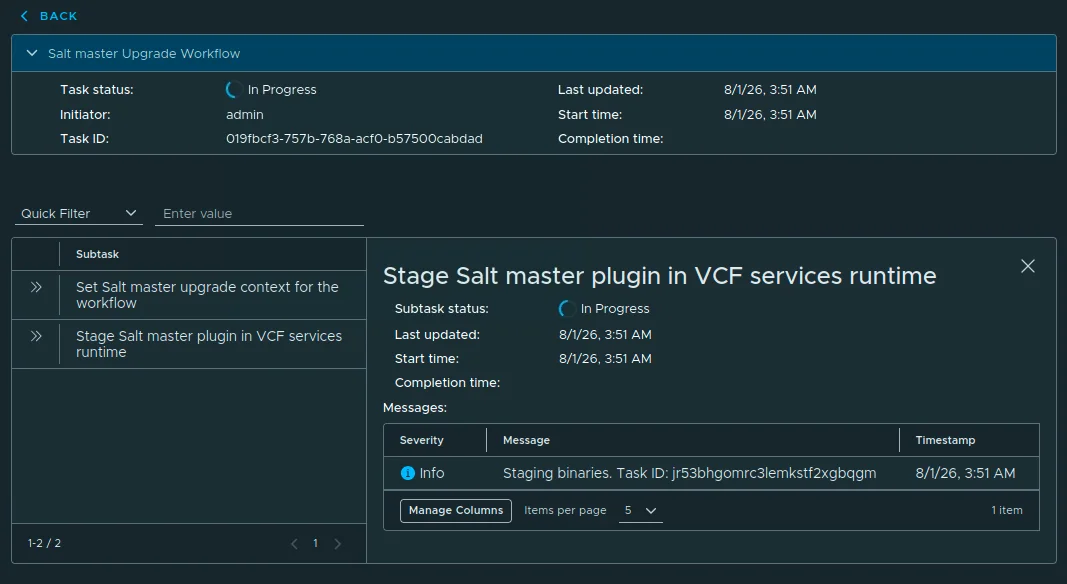
Task: Select 'Stage Salt master plugin in VCF services runtime' row text
Action: (x=209, y=344)
